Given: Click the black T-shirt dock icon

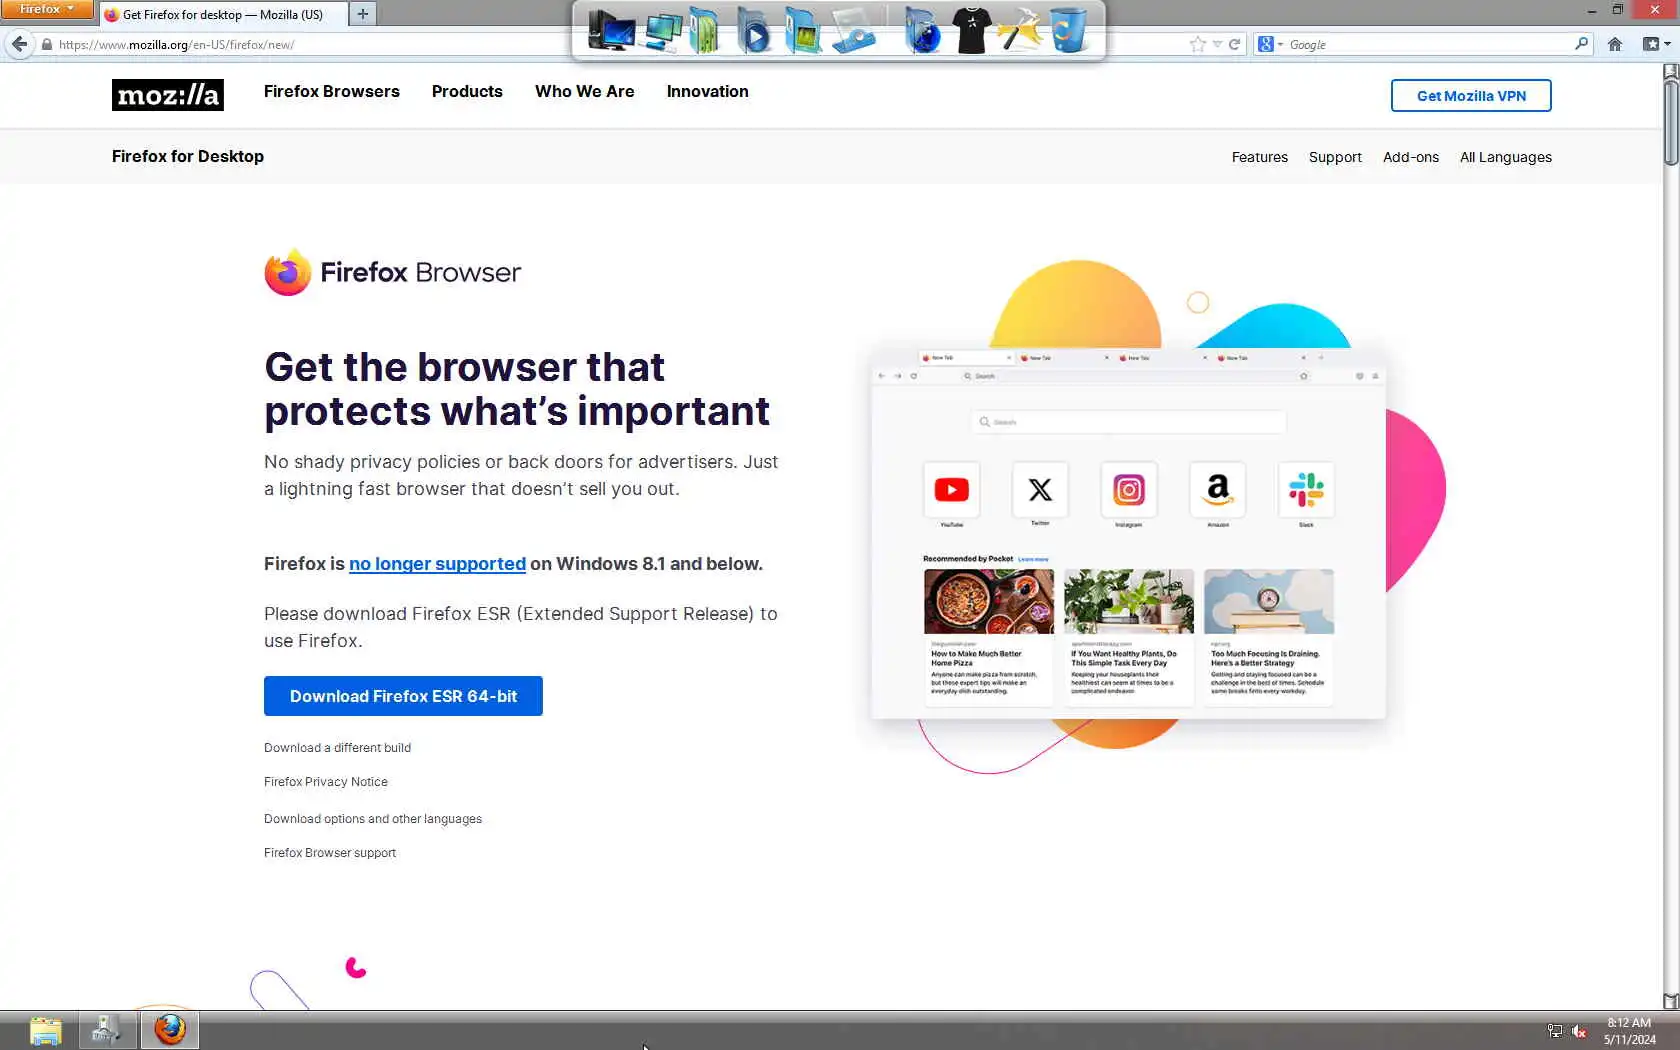Looking at the screenshot, I should (x=971, y=30).
